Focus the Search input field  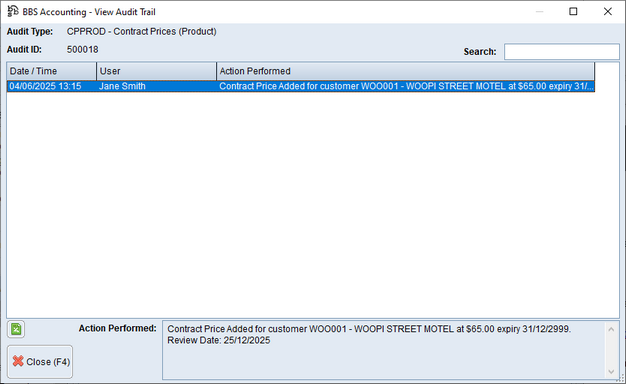tap(562, 52)
